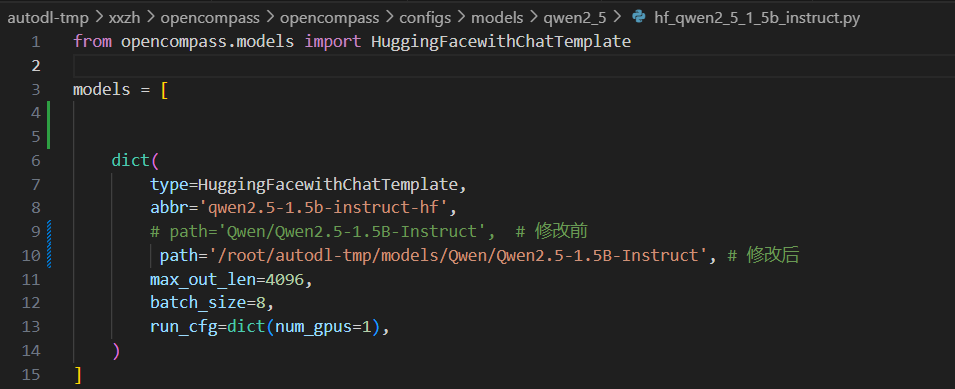Viewport: 955px width, 389px height.
Task: Click 'max_out_len=4096,' on line 11
Action: [x=231, y=279]
